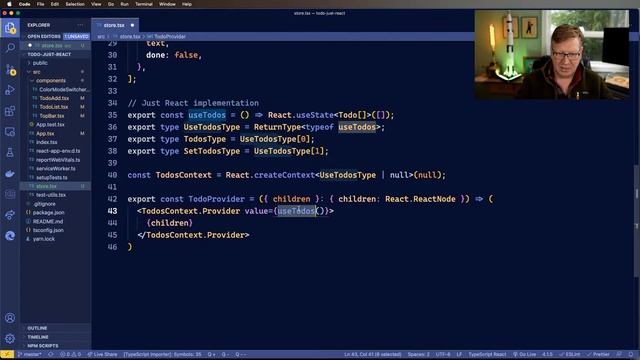Open the Window menu

click(167, 4)
